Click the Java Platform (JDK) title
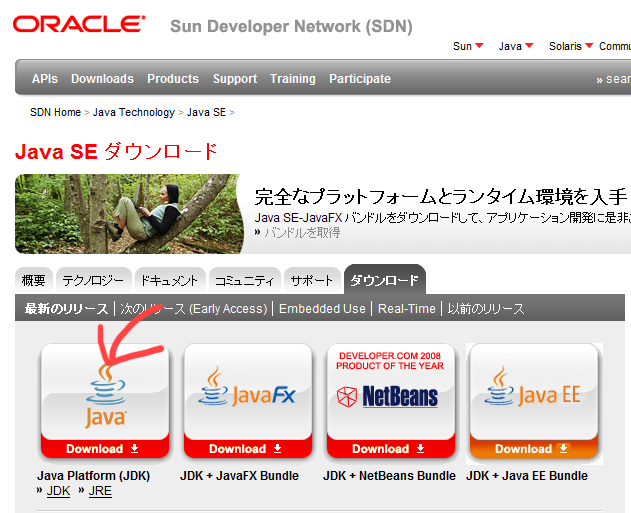 (x=93, y=476)
